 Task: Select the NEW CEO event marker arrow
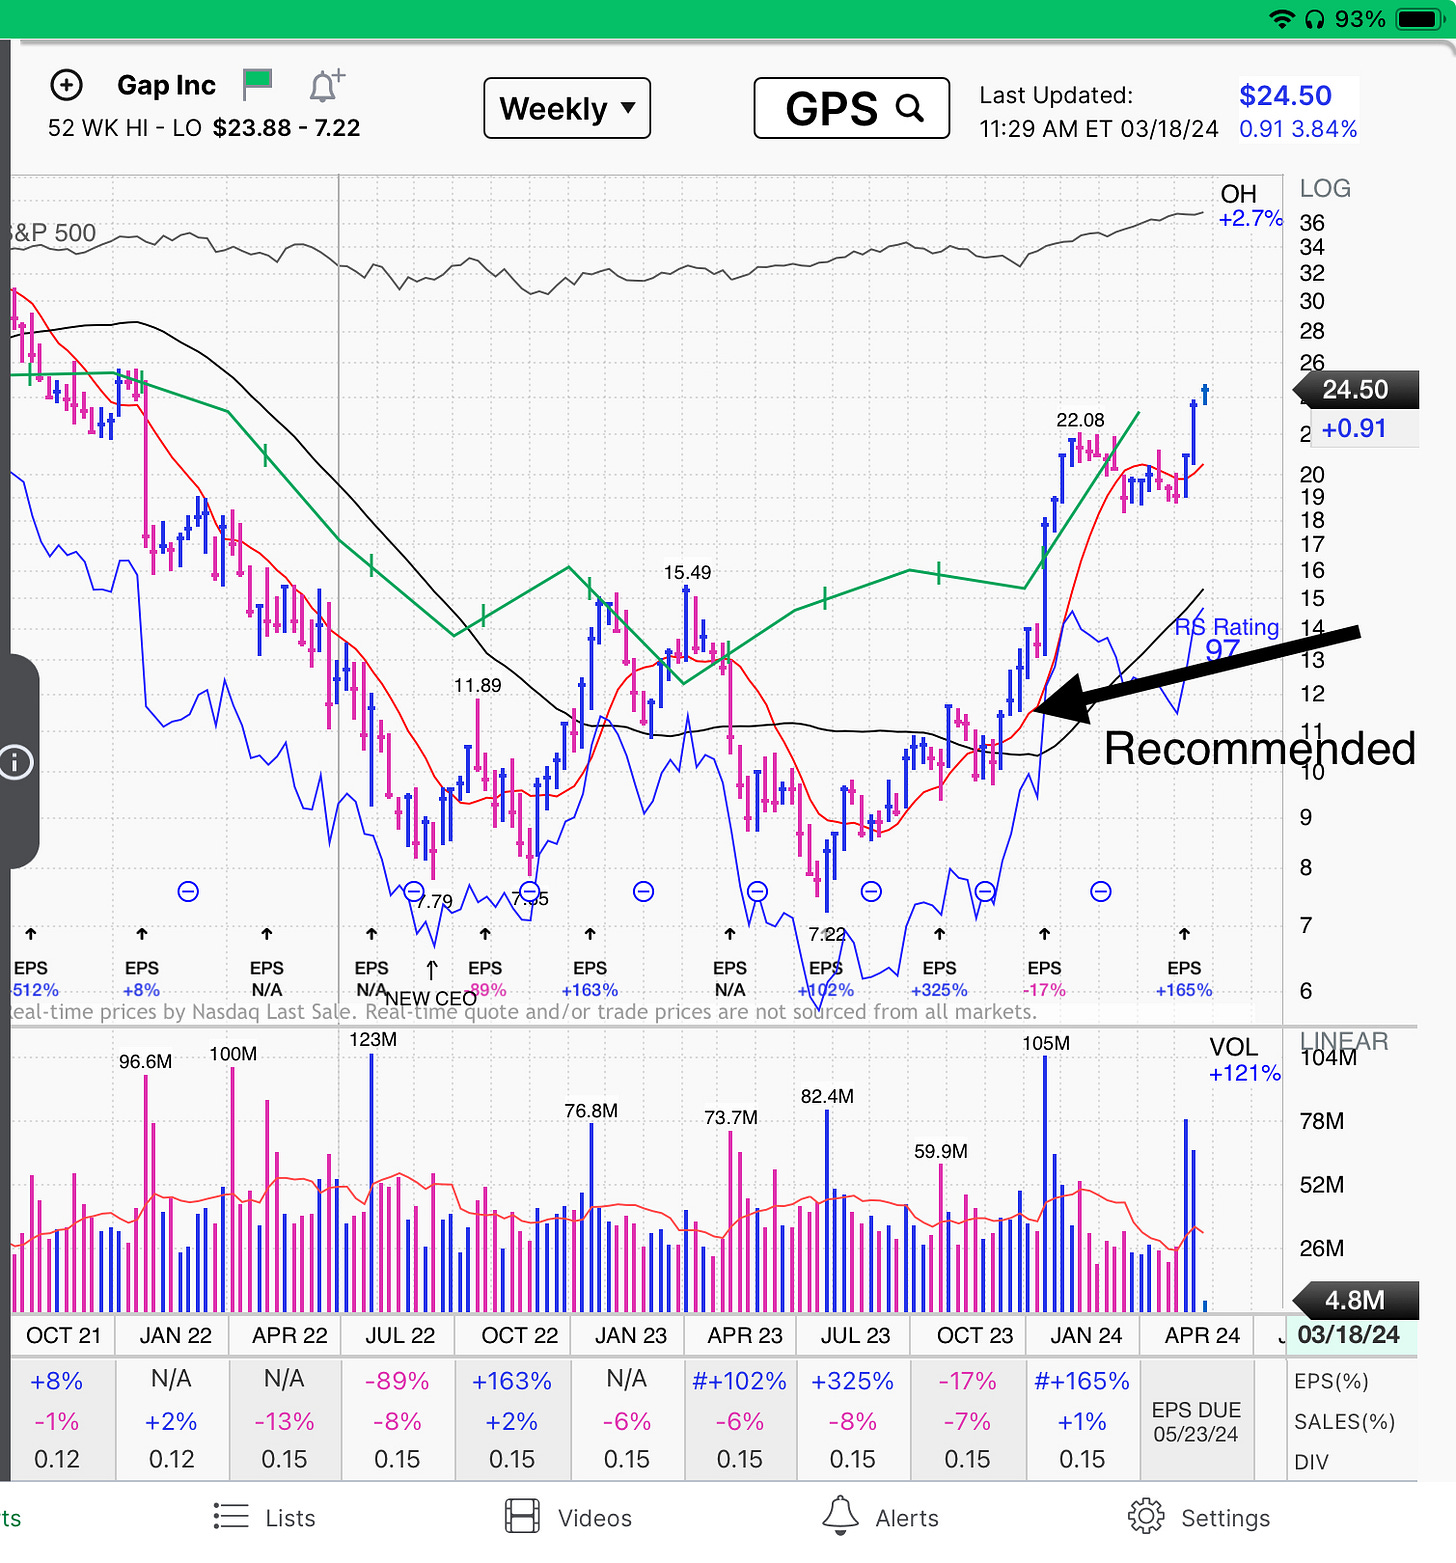click(432, 970)
